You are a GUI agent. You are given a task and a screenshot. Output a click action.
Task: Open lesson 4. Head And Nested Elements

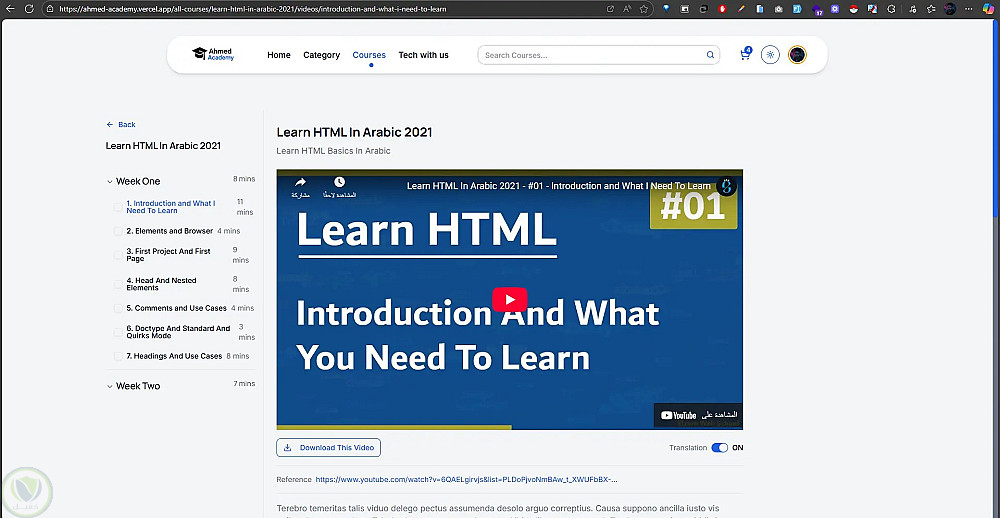click(x=161, y=285)
